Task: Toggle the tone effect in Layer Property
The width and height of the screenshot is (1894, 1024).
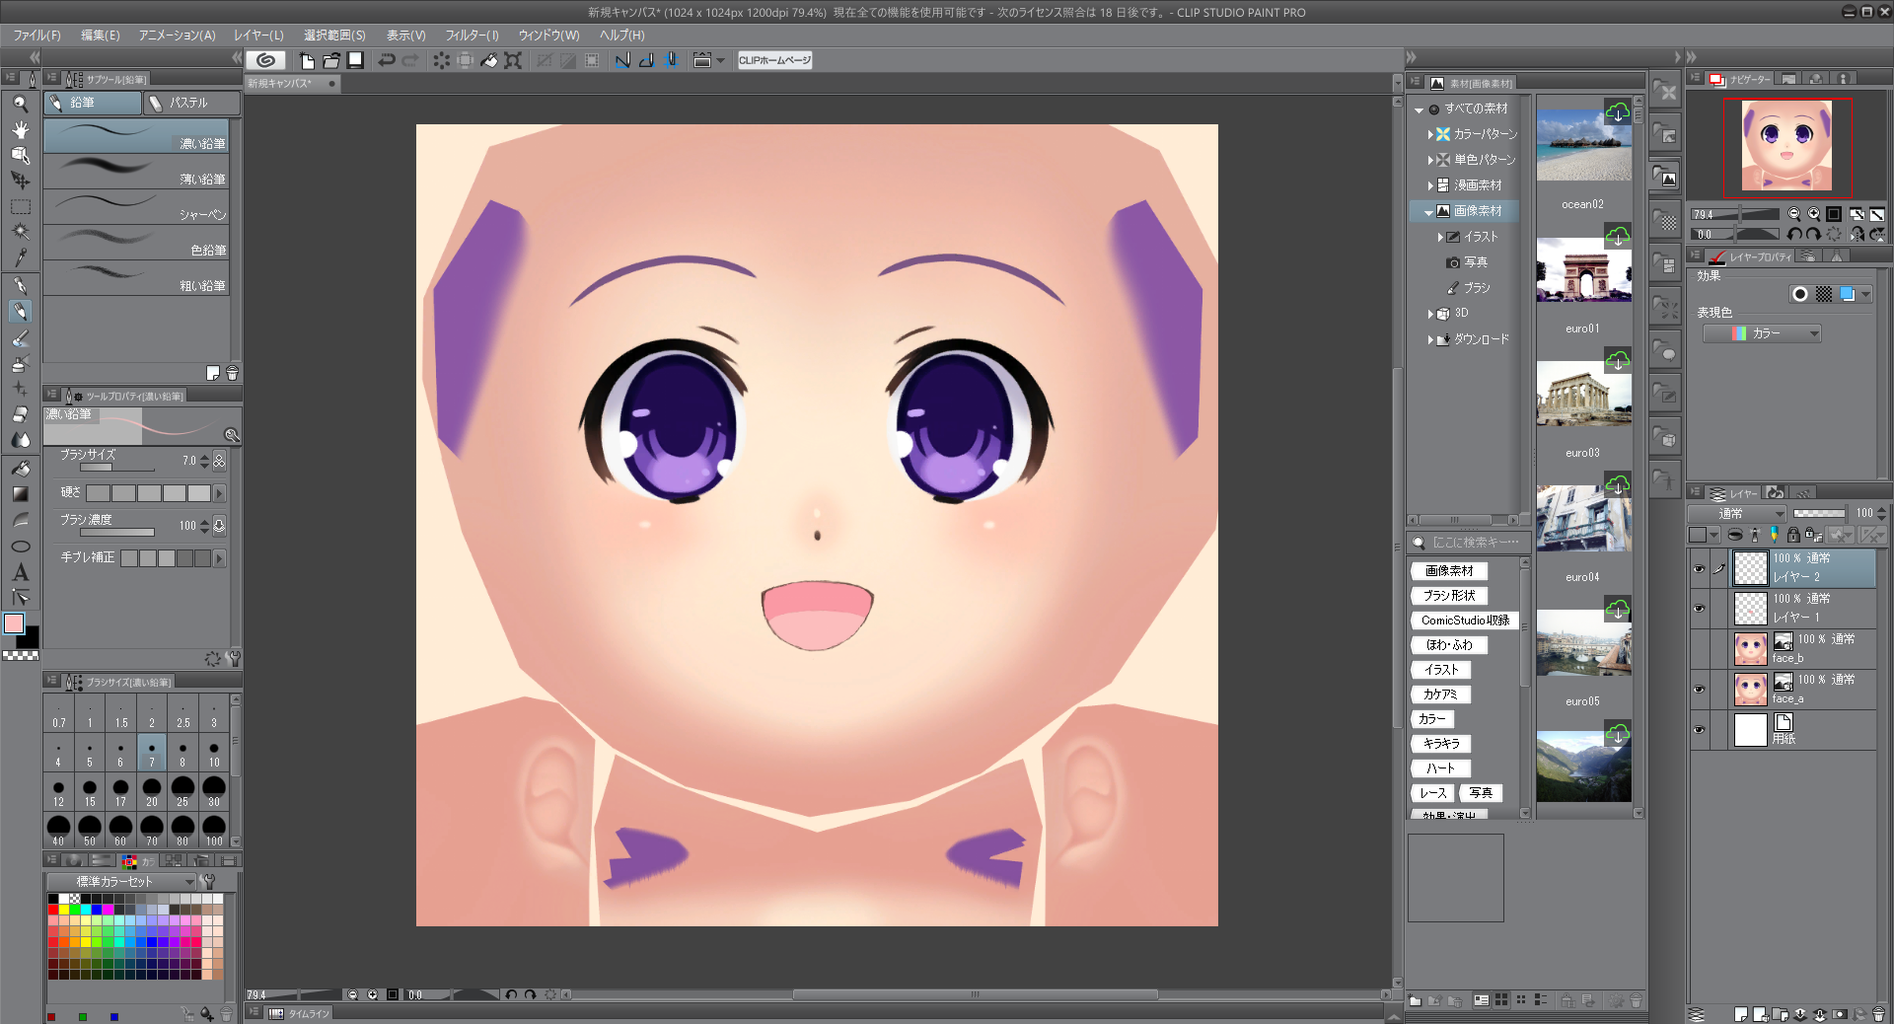Action: point(1824,294)
